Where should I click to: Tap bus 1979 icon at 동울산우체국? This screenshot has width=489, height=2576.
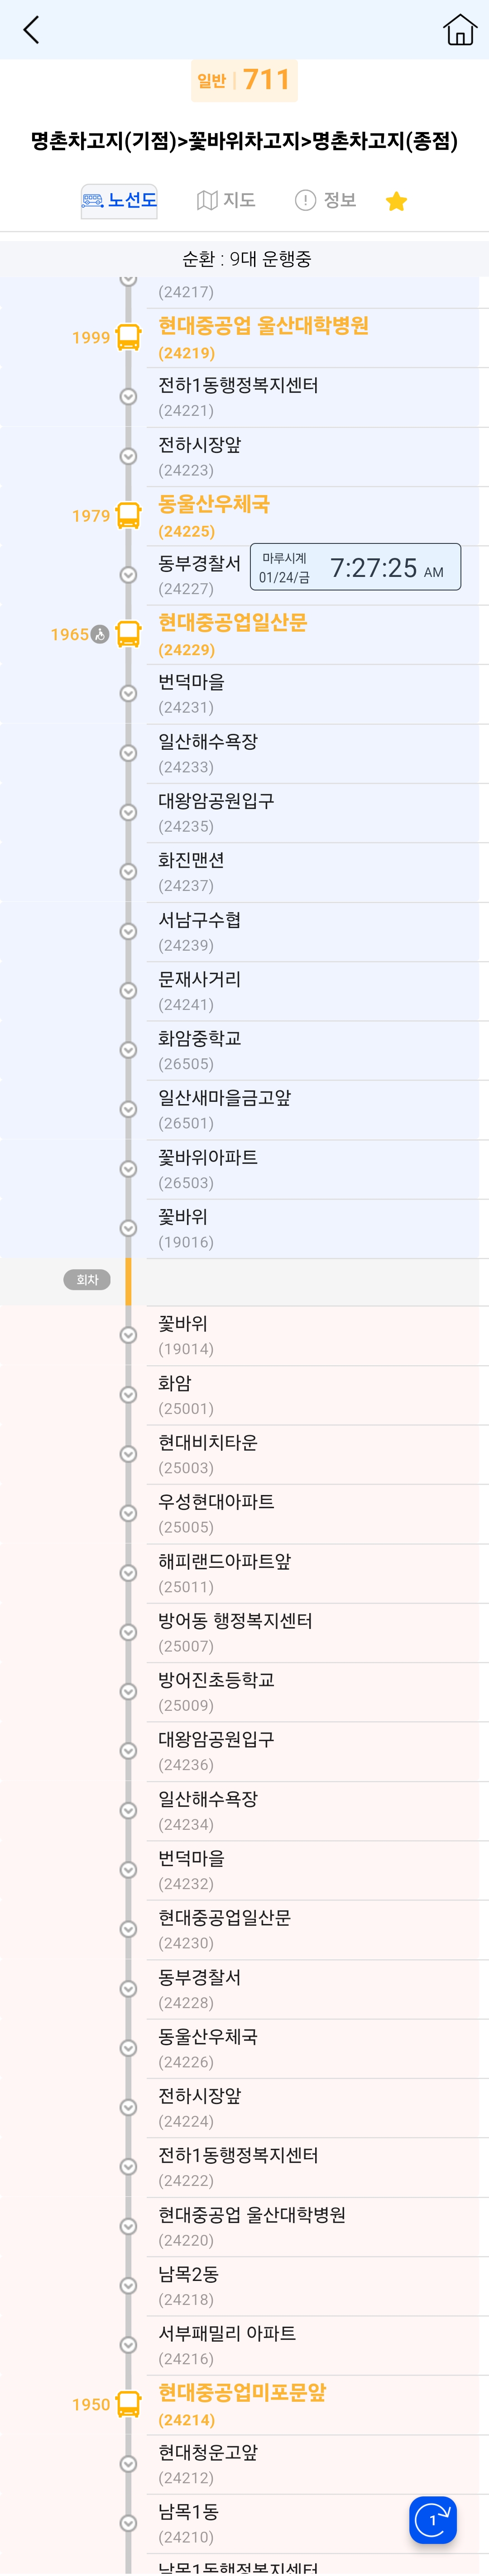point(128,515)
